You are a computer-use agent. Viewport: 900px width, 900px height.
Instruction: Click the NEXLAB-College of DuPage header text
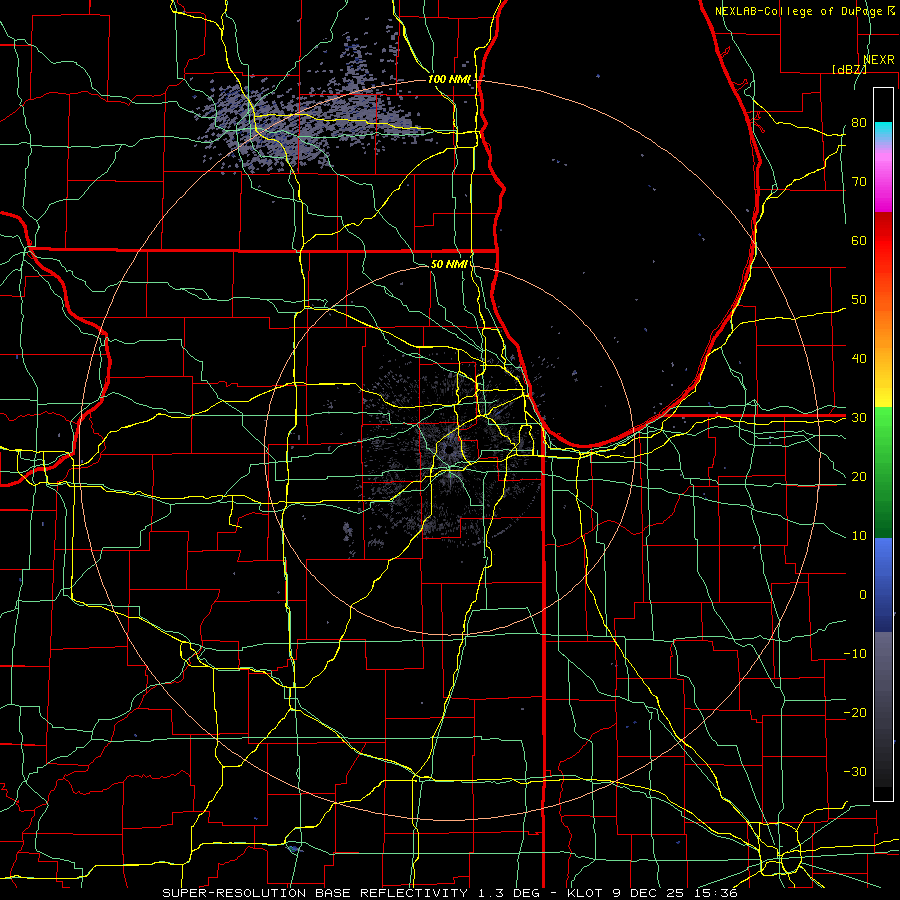800,11
